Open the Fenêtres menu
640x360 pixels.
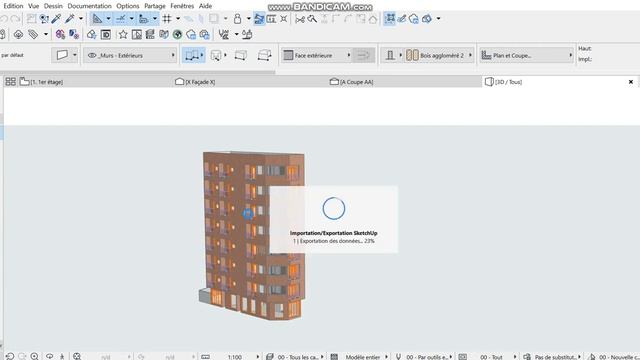[182, 6]
